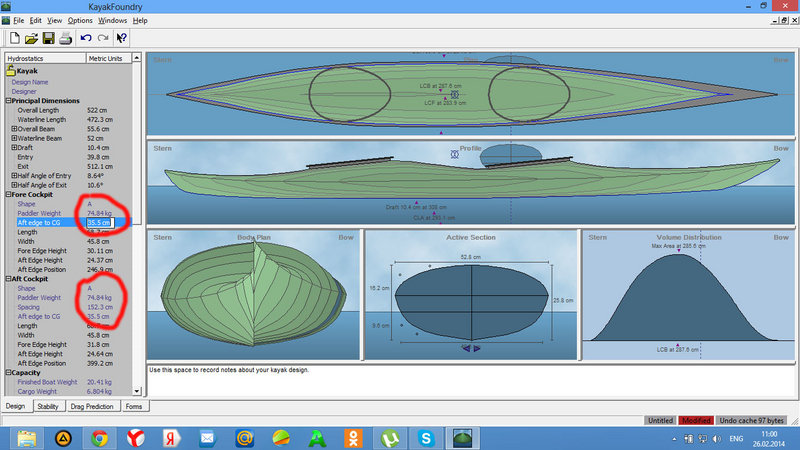800x450 pixels.
Task: Click the Modified status indicator
Action: click(696, 420)
